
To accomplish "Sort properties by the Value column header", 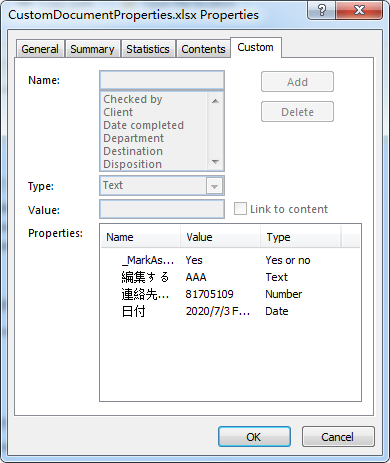I will [220, 237].
